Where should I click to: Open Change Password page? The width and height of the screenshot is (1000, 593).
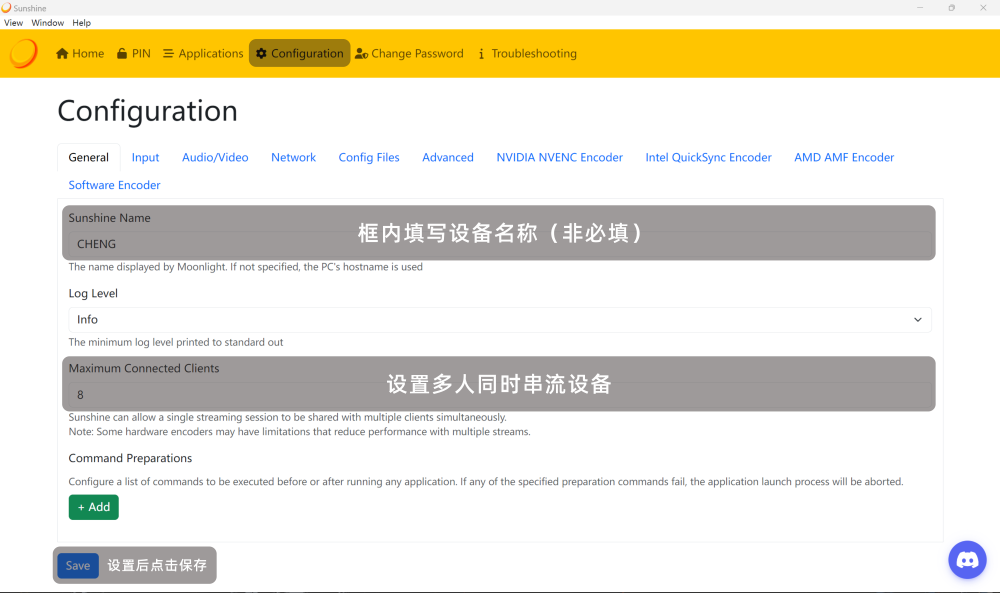pyautogui.click(x=409, y=54)
